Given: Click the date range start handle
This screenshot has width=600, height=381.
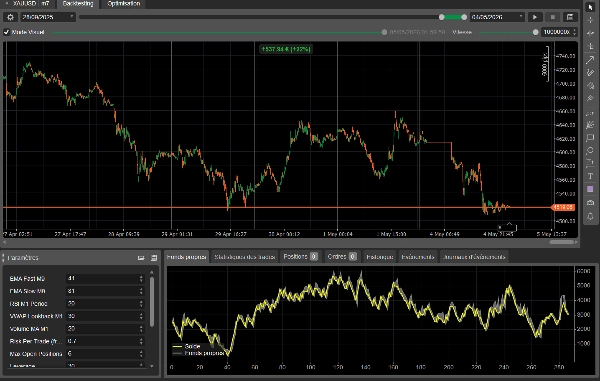Looking at the screenshot, I should point(442,17).
